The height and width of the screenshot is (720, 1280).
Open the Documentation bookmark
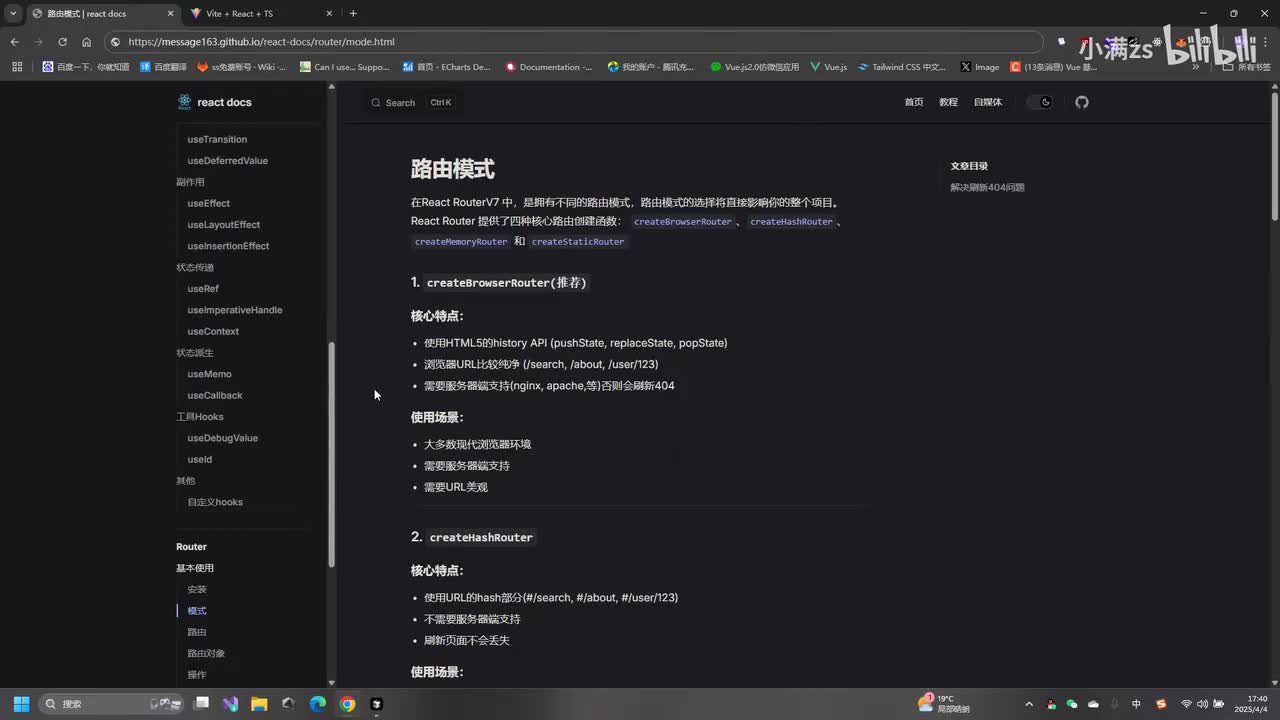(x=549, y=67)
